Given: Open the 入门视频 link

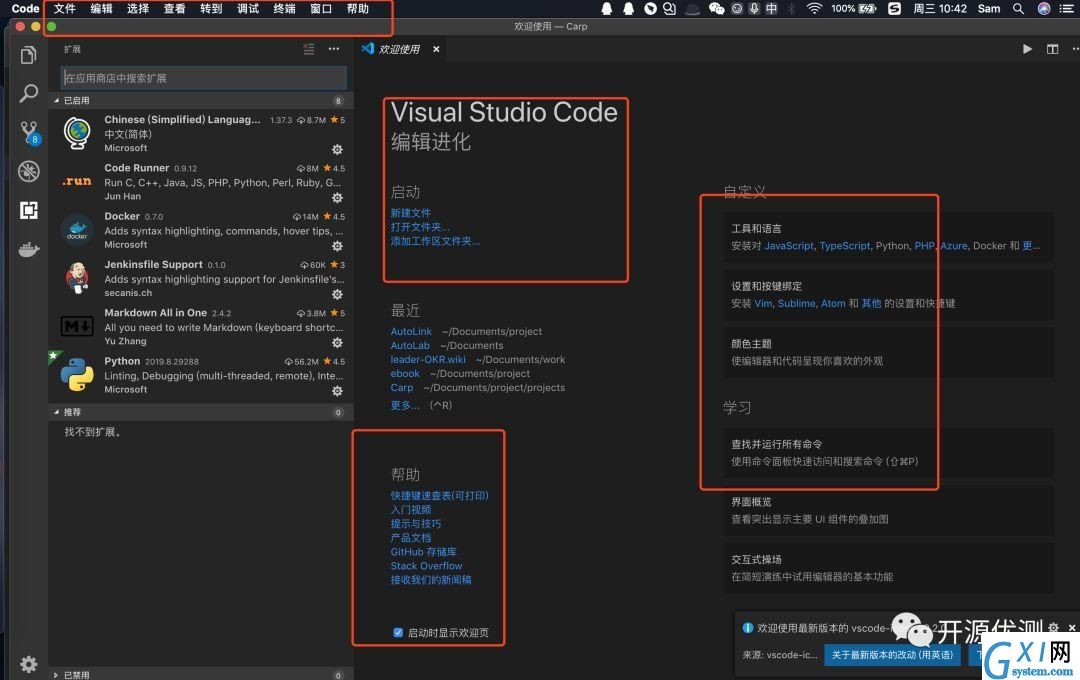Looking at the screenshot, I should coord(411,510).
